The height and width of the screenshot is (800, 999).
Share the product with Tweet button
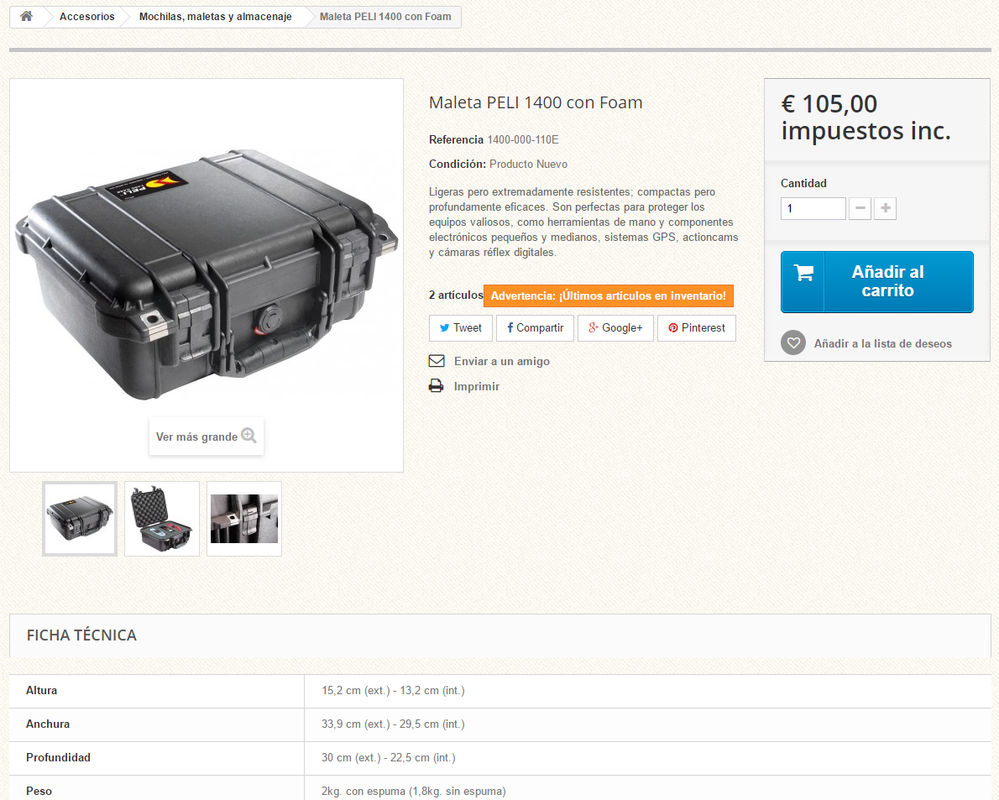[461, 328]
